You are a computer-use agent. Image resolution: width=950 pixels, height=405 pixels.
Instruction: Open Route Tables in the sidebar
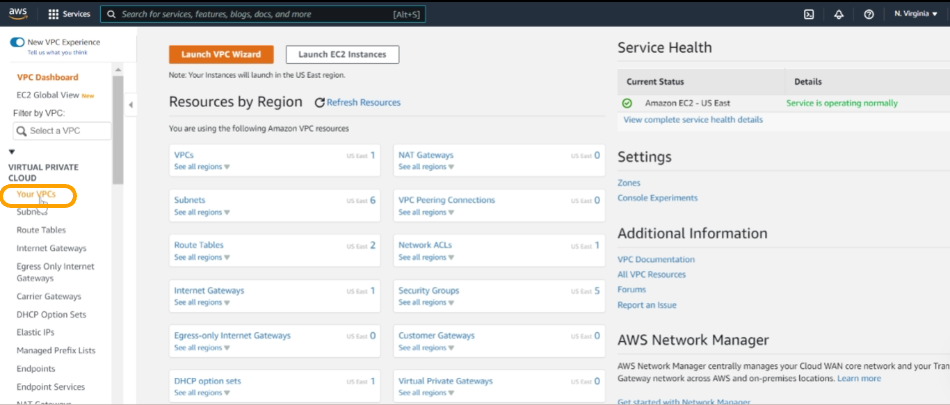tap(41, 230)
